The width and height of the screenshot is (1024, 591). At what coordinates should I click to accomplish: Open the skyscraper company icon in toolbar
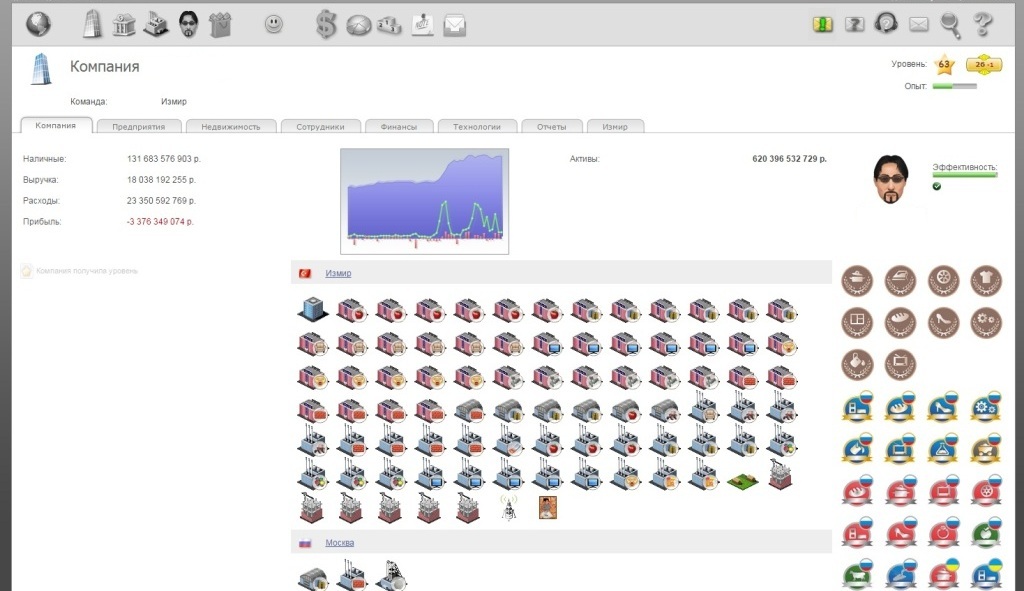[x=92, y=24]
